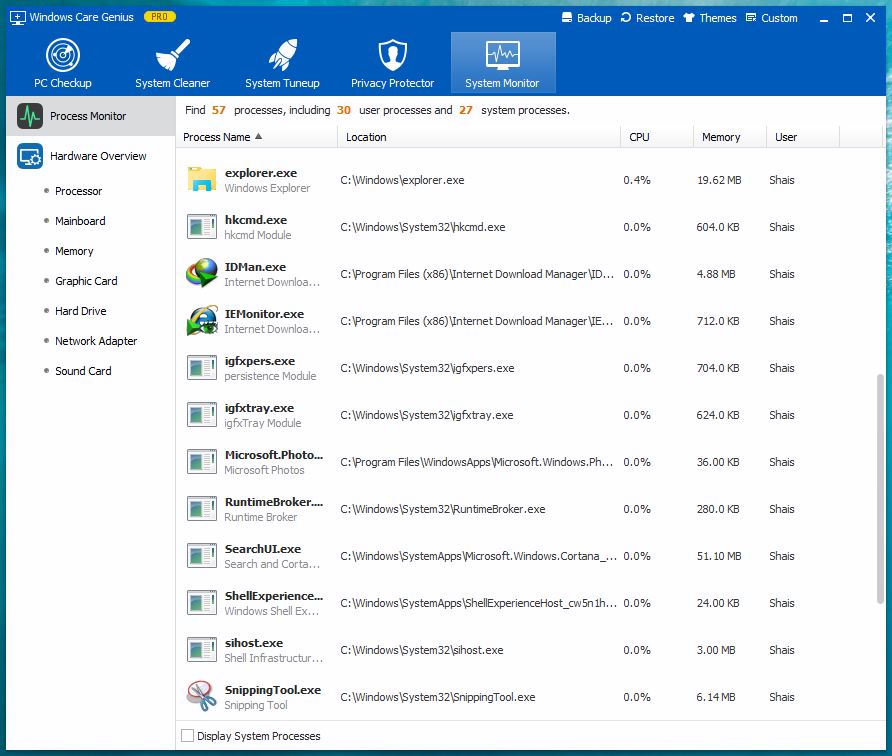The image size is (892, 756).
Task: Click the PRO badge
Action: tap(159, 17)
